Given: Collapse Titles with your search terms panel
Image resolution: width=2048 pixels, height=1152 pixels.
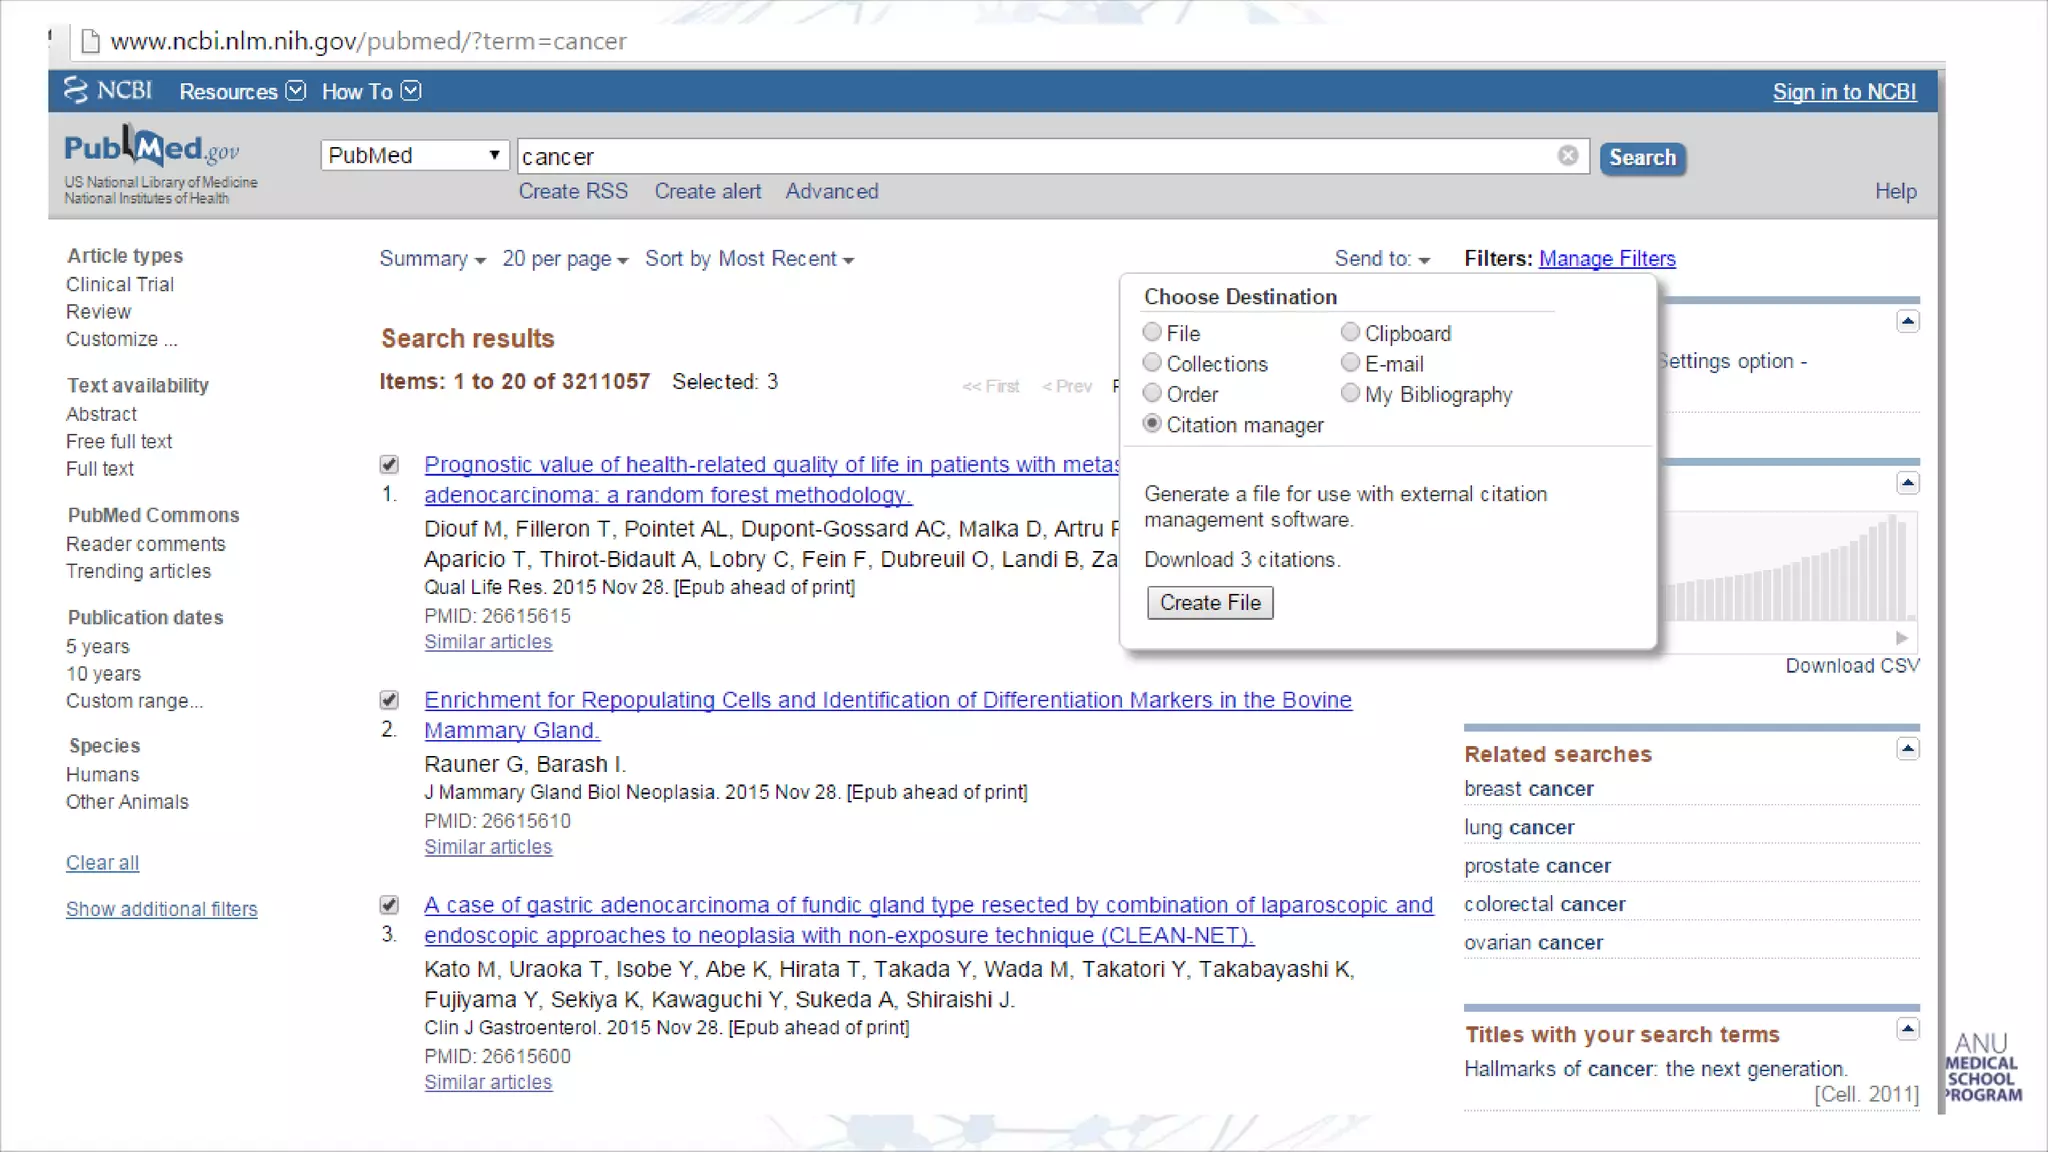Looking at the screenshot, I should coord(1907,1029).
